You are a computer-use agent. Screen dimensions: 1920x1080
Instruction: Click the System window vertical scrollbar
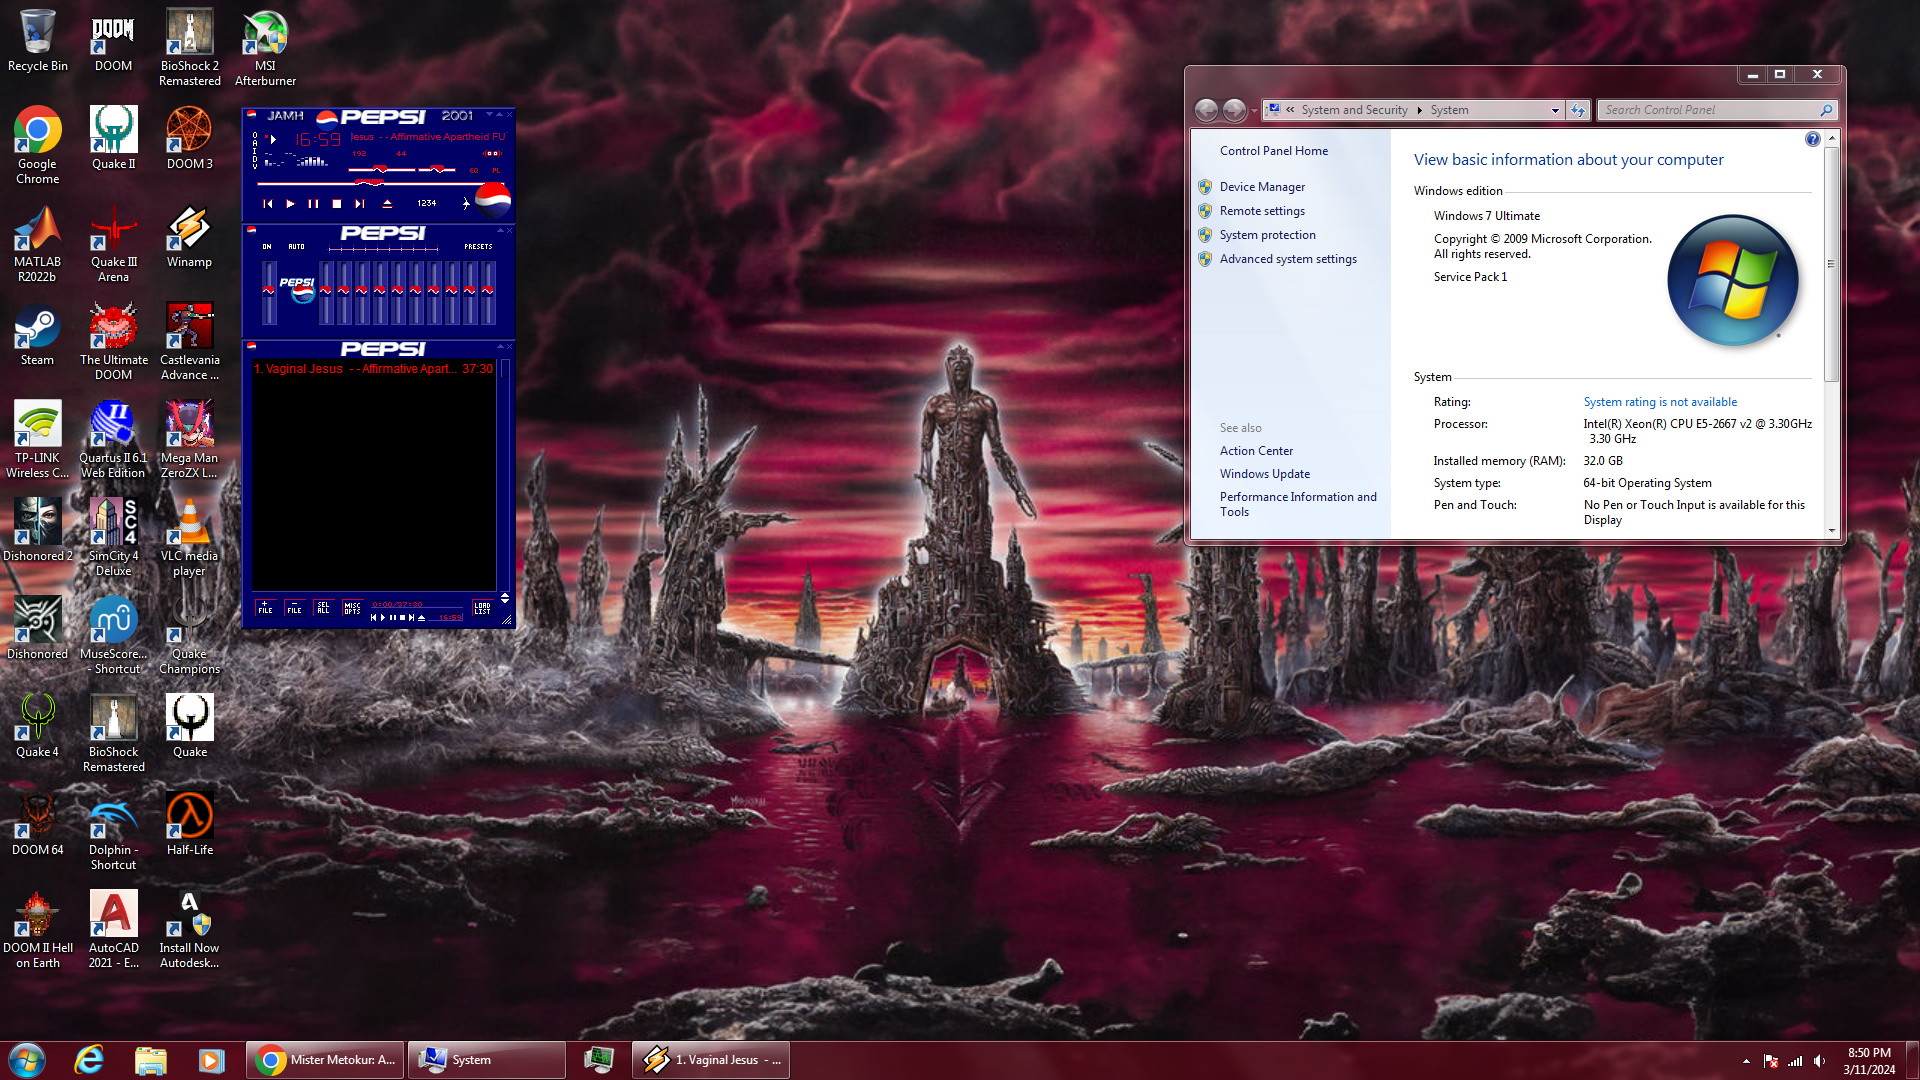click(x=1831, y=265)
